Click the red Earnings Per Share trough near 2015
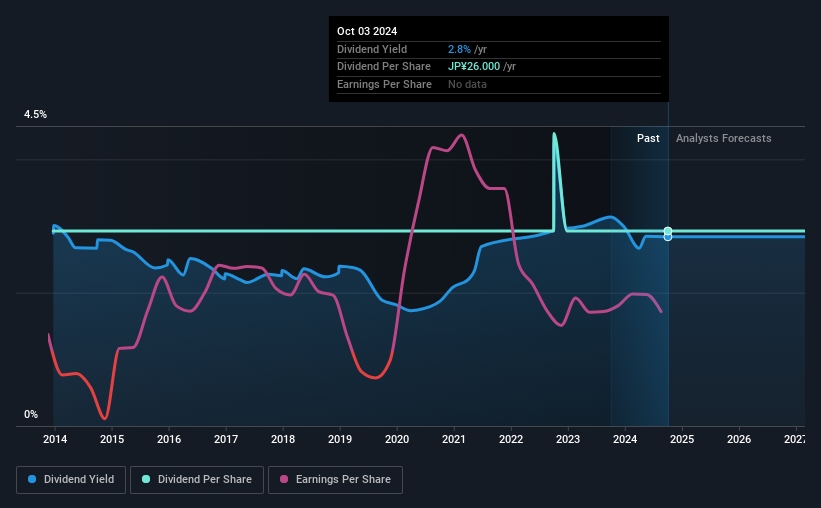This screenshot has height=508, width=821. click(x=105, y=418)
